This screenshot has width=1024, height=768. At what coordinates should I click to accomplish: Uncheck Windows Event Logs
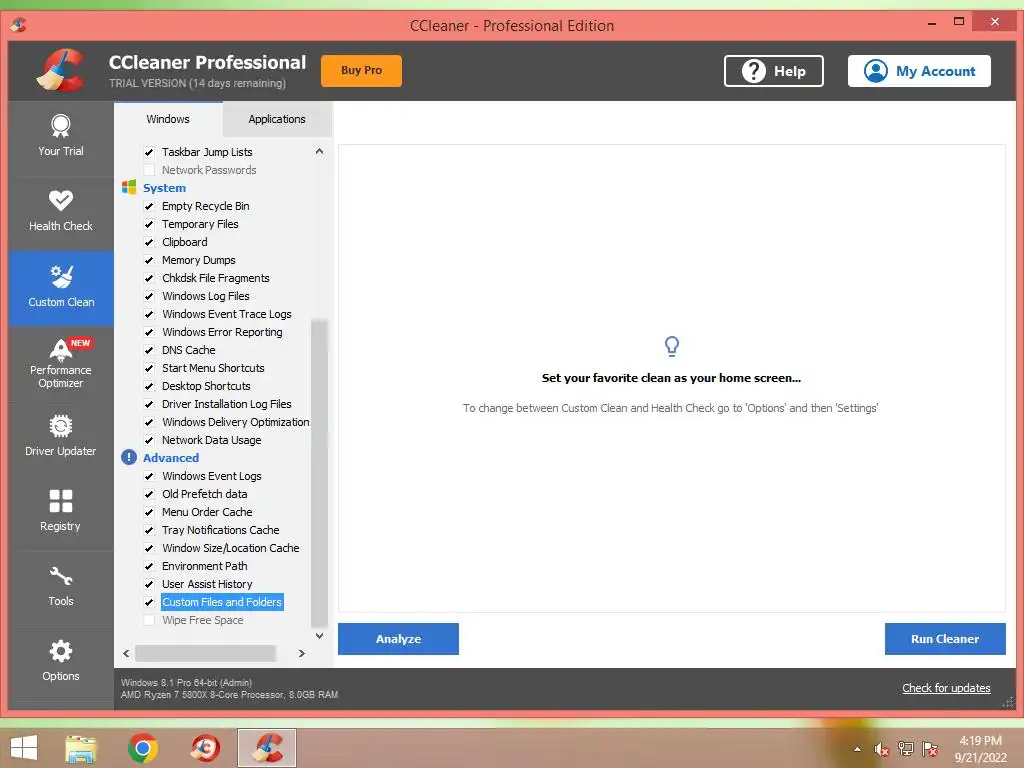149,476
